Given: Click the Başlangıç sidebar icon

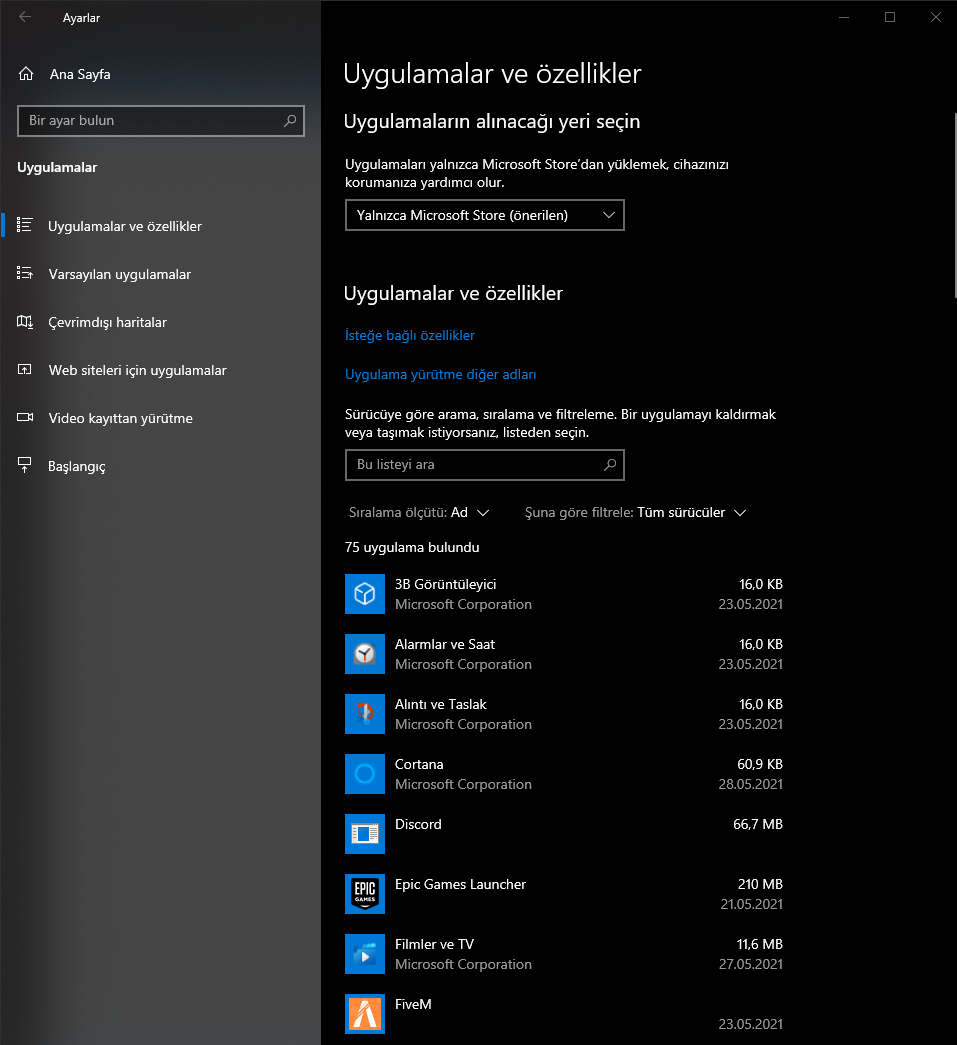Looking at the screenshot, I should coord(25,465).
